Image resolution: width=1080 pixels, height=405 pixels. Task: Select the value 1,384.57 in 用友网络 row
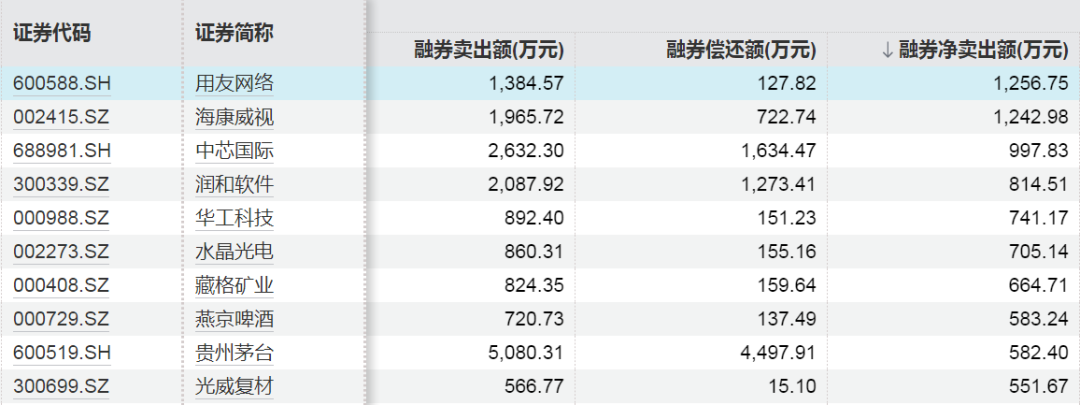[x=526, y=83]
